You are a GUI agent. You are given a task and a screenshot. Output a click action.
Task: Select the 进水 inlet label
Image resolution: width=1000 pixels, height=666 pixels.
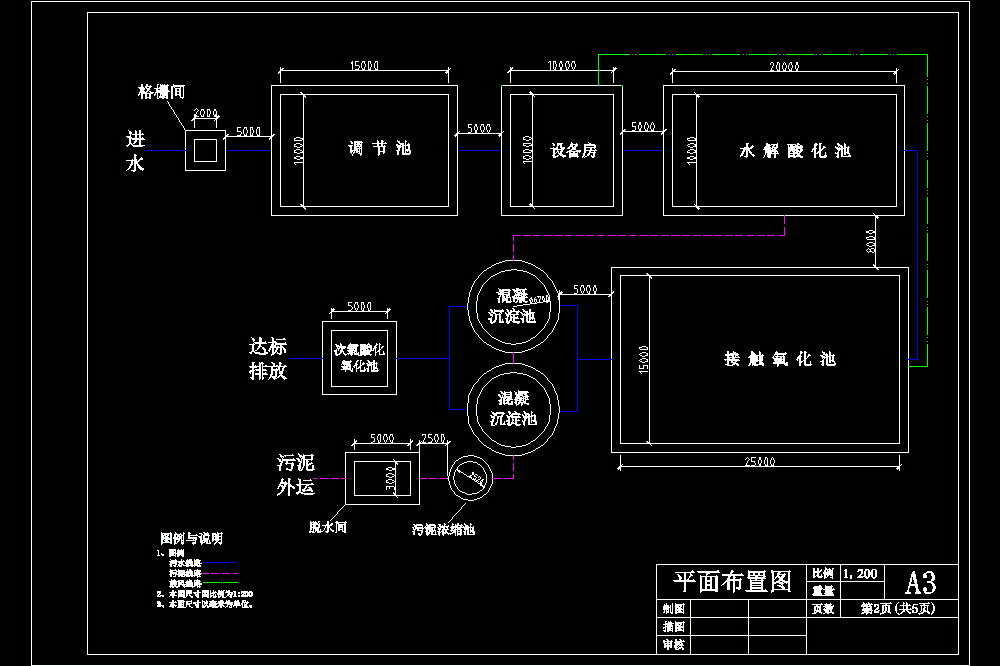tap(135, 151)
